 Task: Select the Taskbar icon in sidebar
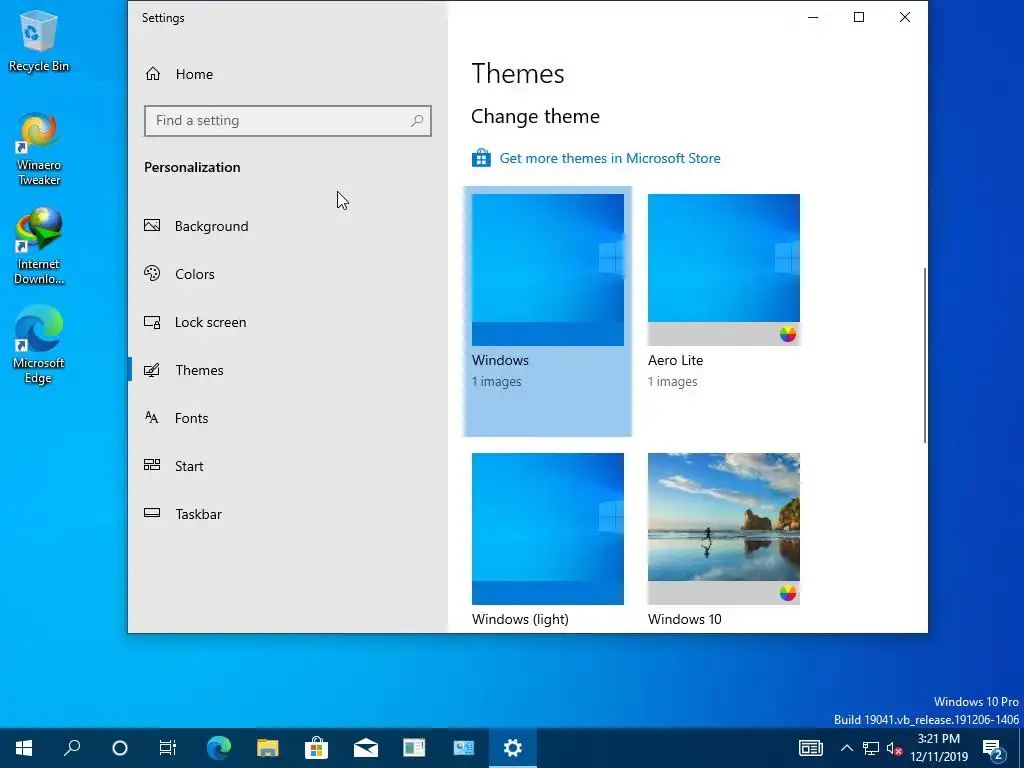(x=152, y=513)
